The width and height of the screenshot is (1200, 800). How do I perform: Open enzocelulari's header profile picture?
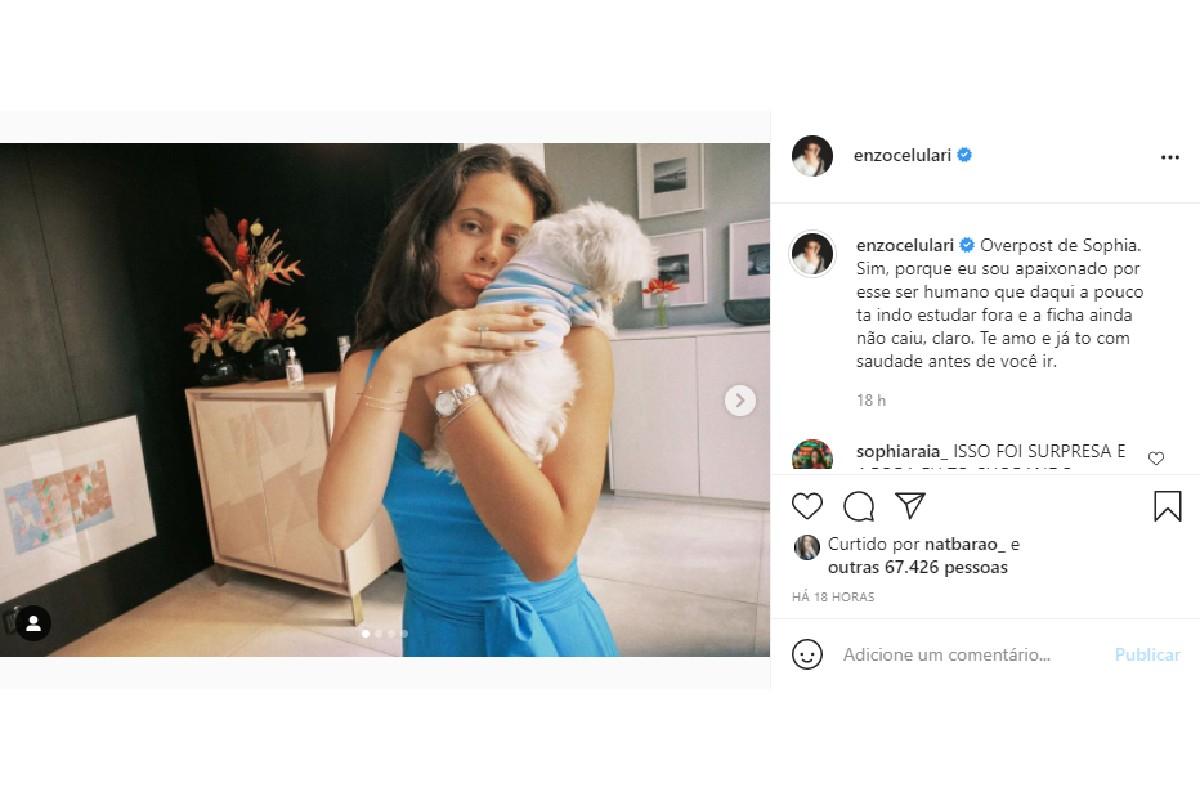click(x=812, y=156)
